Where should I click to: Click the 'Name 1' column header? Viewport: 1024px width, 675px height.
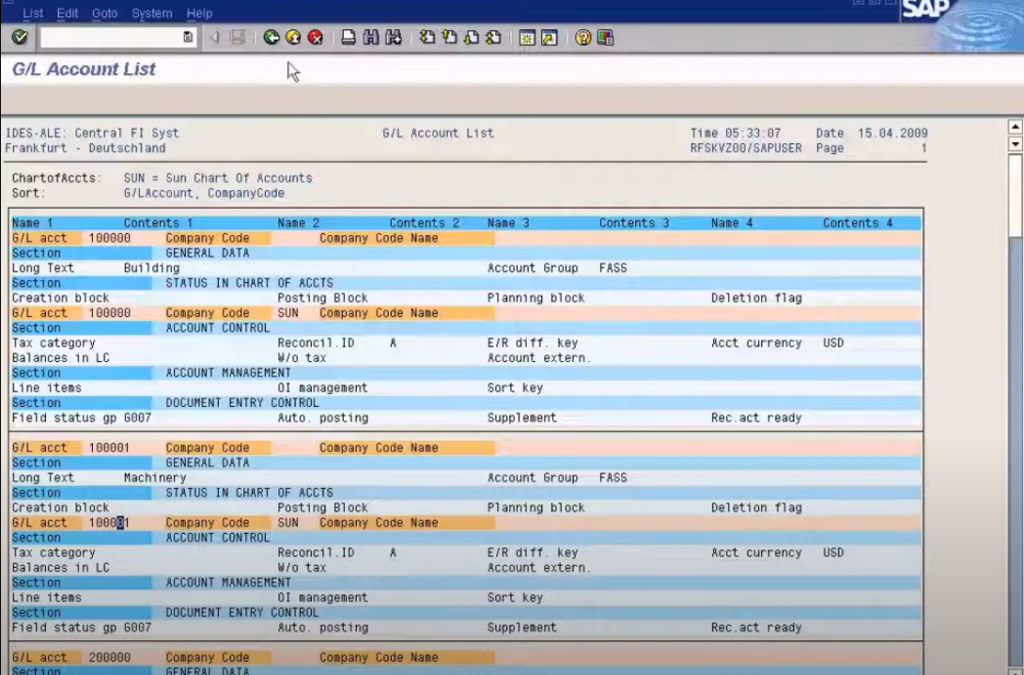coord(32,223)
